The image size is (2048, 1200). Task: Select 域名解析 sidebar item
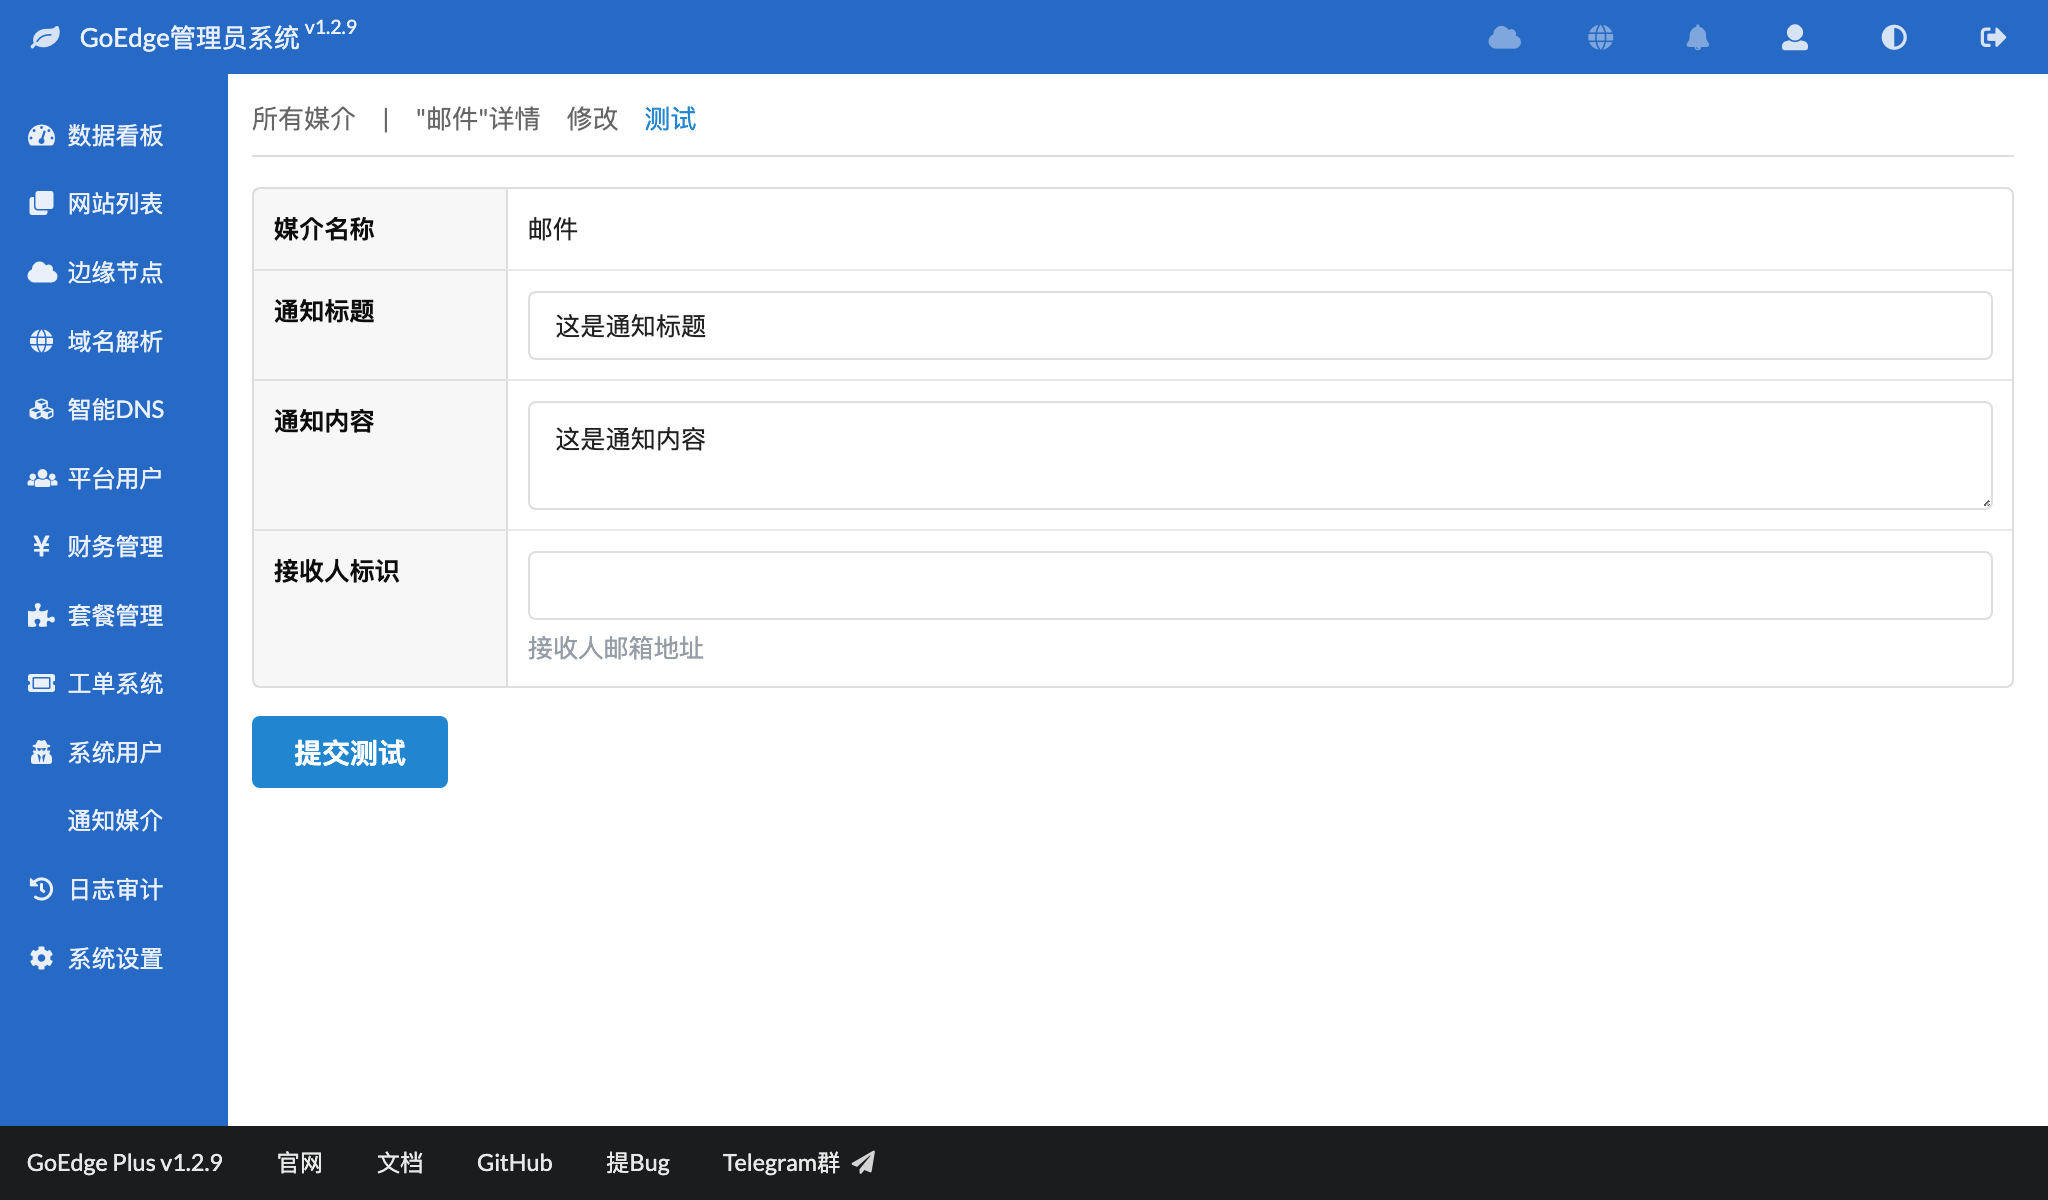114,341
